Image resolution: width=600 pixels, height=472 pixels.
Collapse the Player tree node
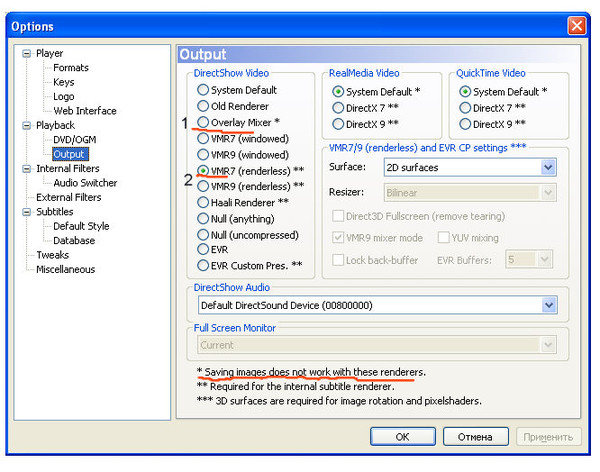tap(26, 53)
